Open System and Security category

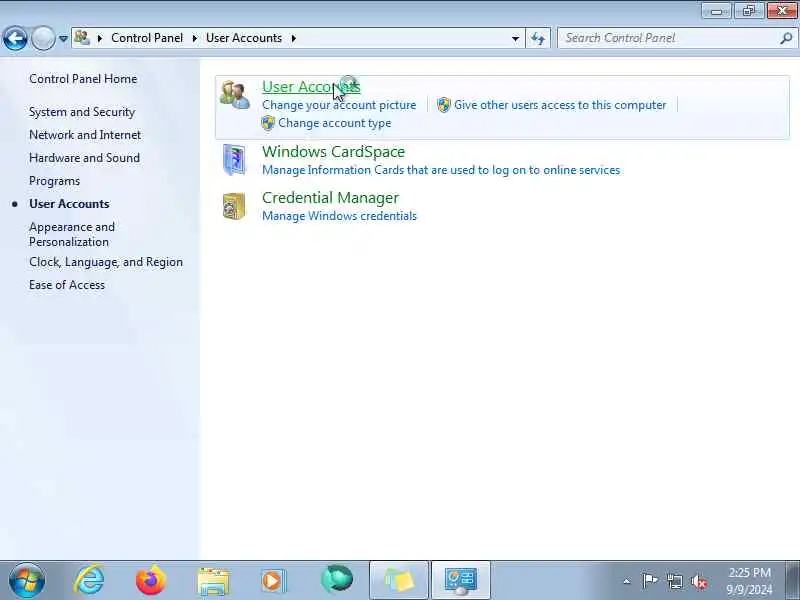pyautogui.click(x=82, y=112)
